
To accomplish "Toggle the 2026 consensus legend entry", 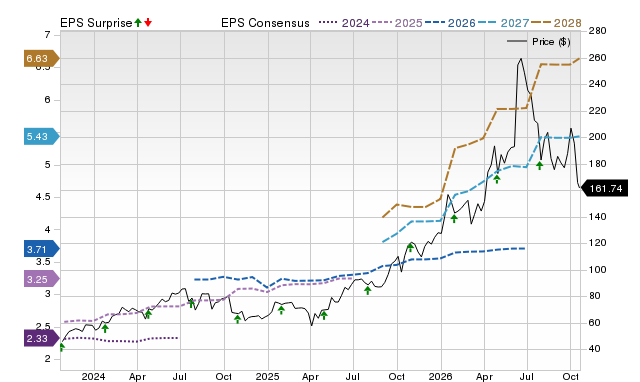I will click(x=450, y=23).
